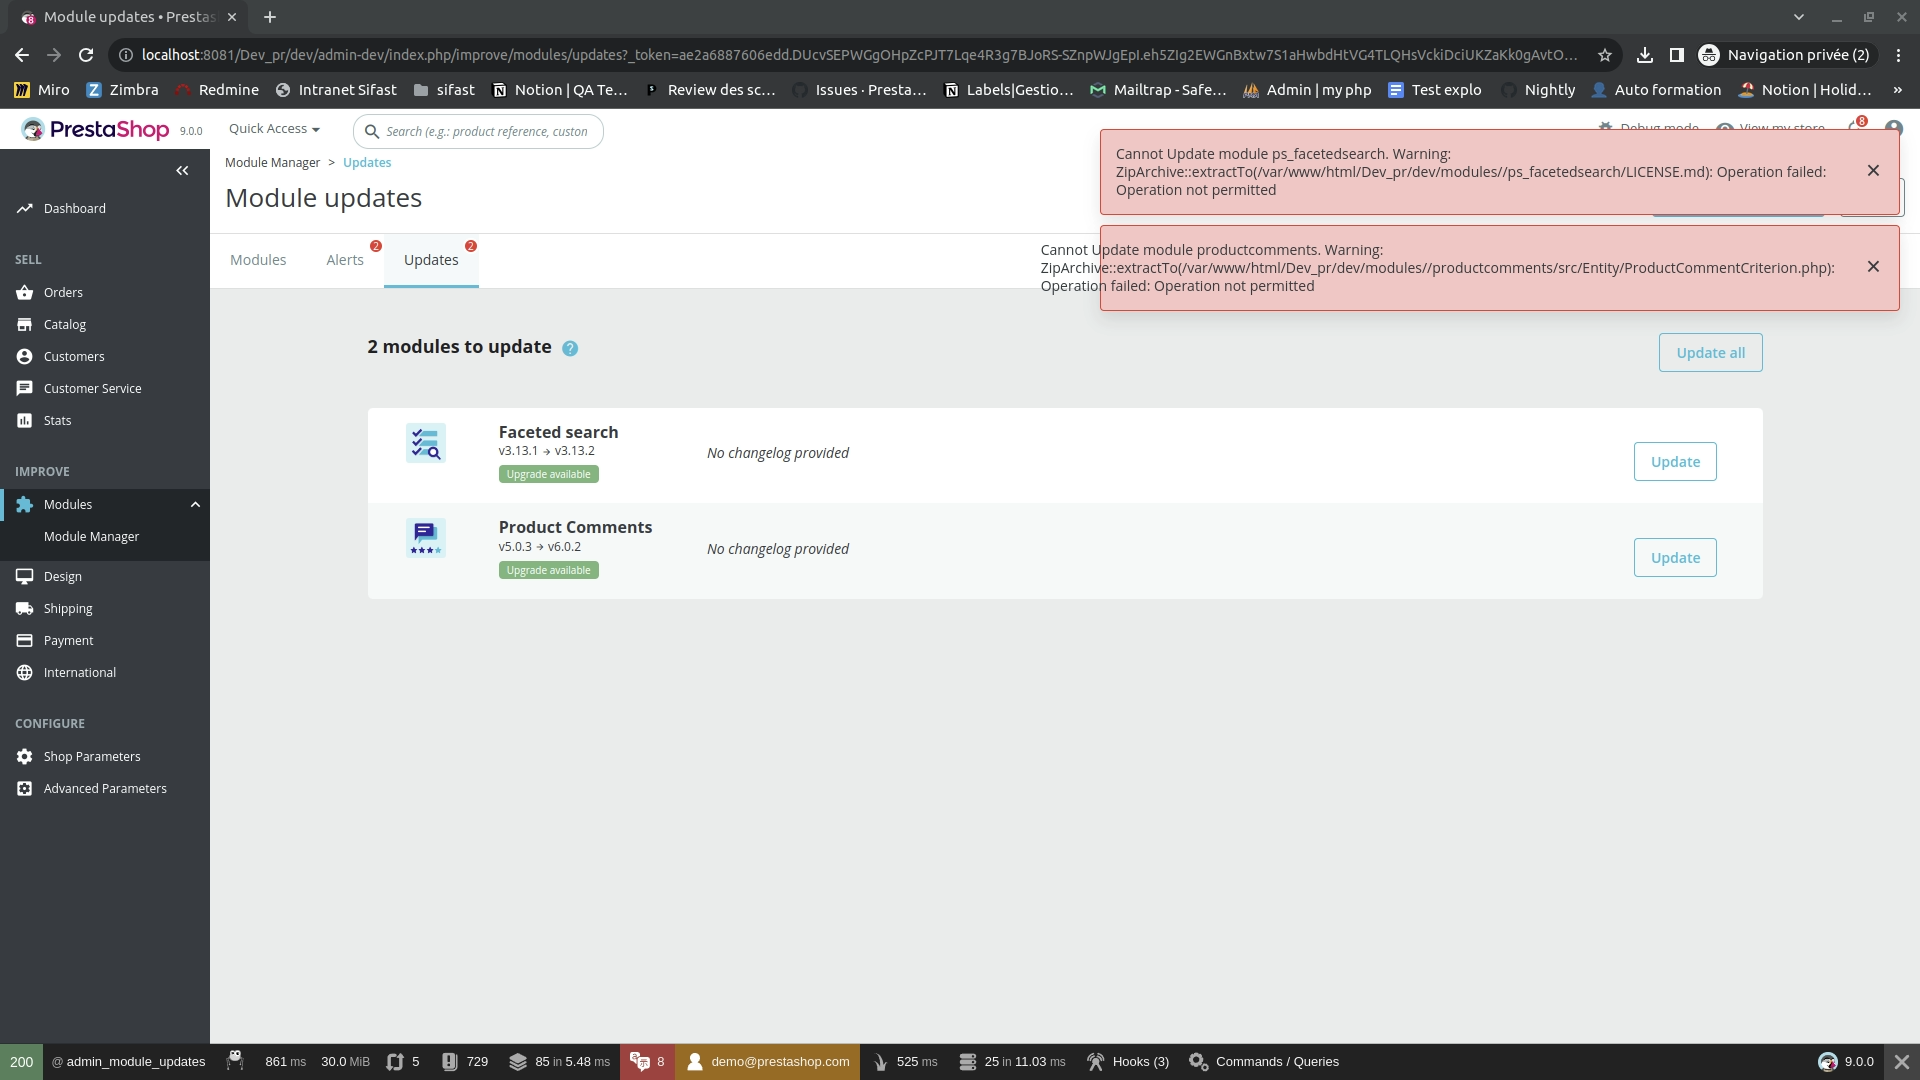Click the Stats chart icon
The image size is (1920, 1080).
(x=24, y=420)
